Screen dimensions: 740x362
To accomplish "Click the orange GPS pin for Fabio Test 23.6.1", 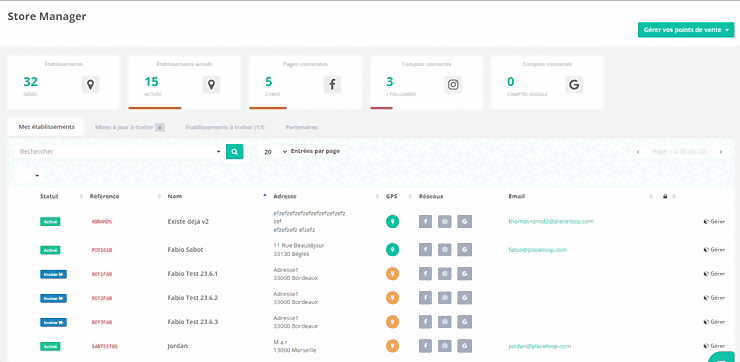I will pos(393,274).
